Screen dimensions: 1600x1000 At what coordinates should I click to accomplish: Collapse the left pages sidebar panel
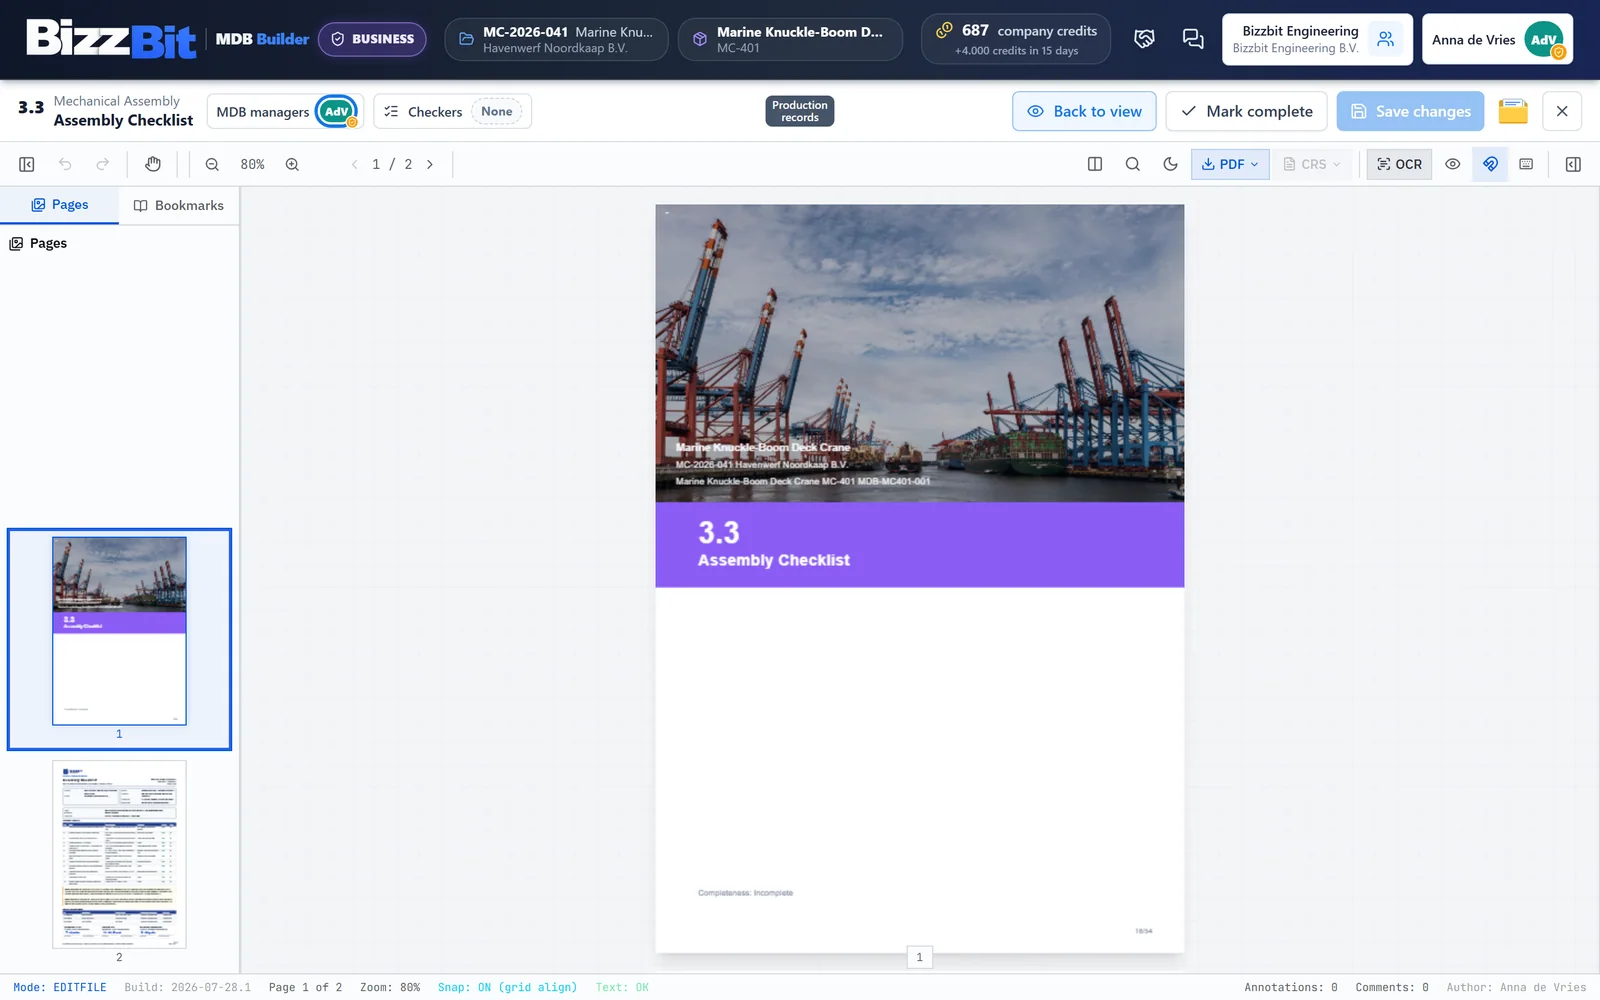pos(27,164)
